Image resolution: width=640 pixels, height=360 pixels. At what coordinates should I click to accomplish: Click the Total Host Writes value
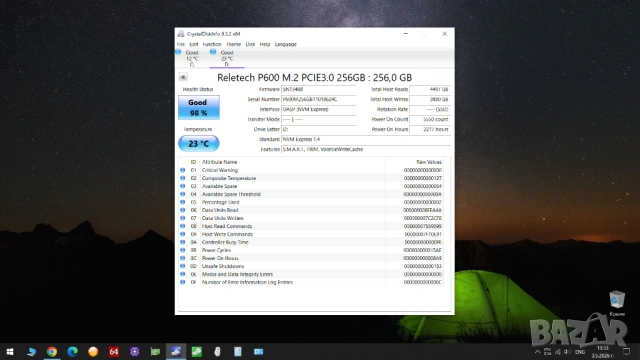coord(430,99)
